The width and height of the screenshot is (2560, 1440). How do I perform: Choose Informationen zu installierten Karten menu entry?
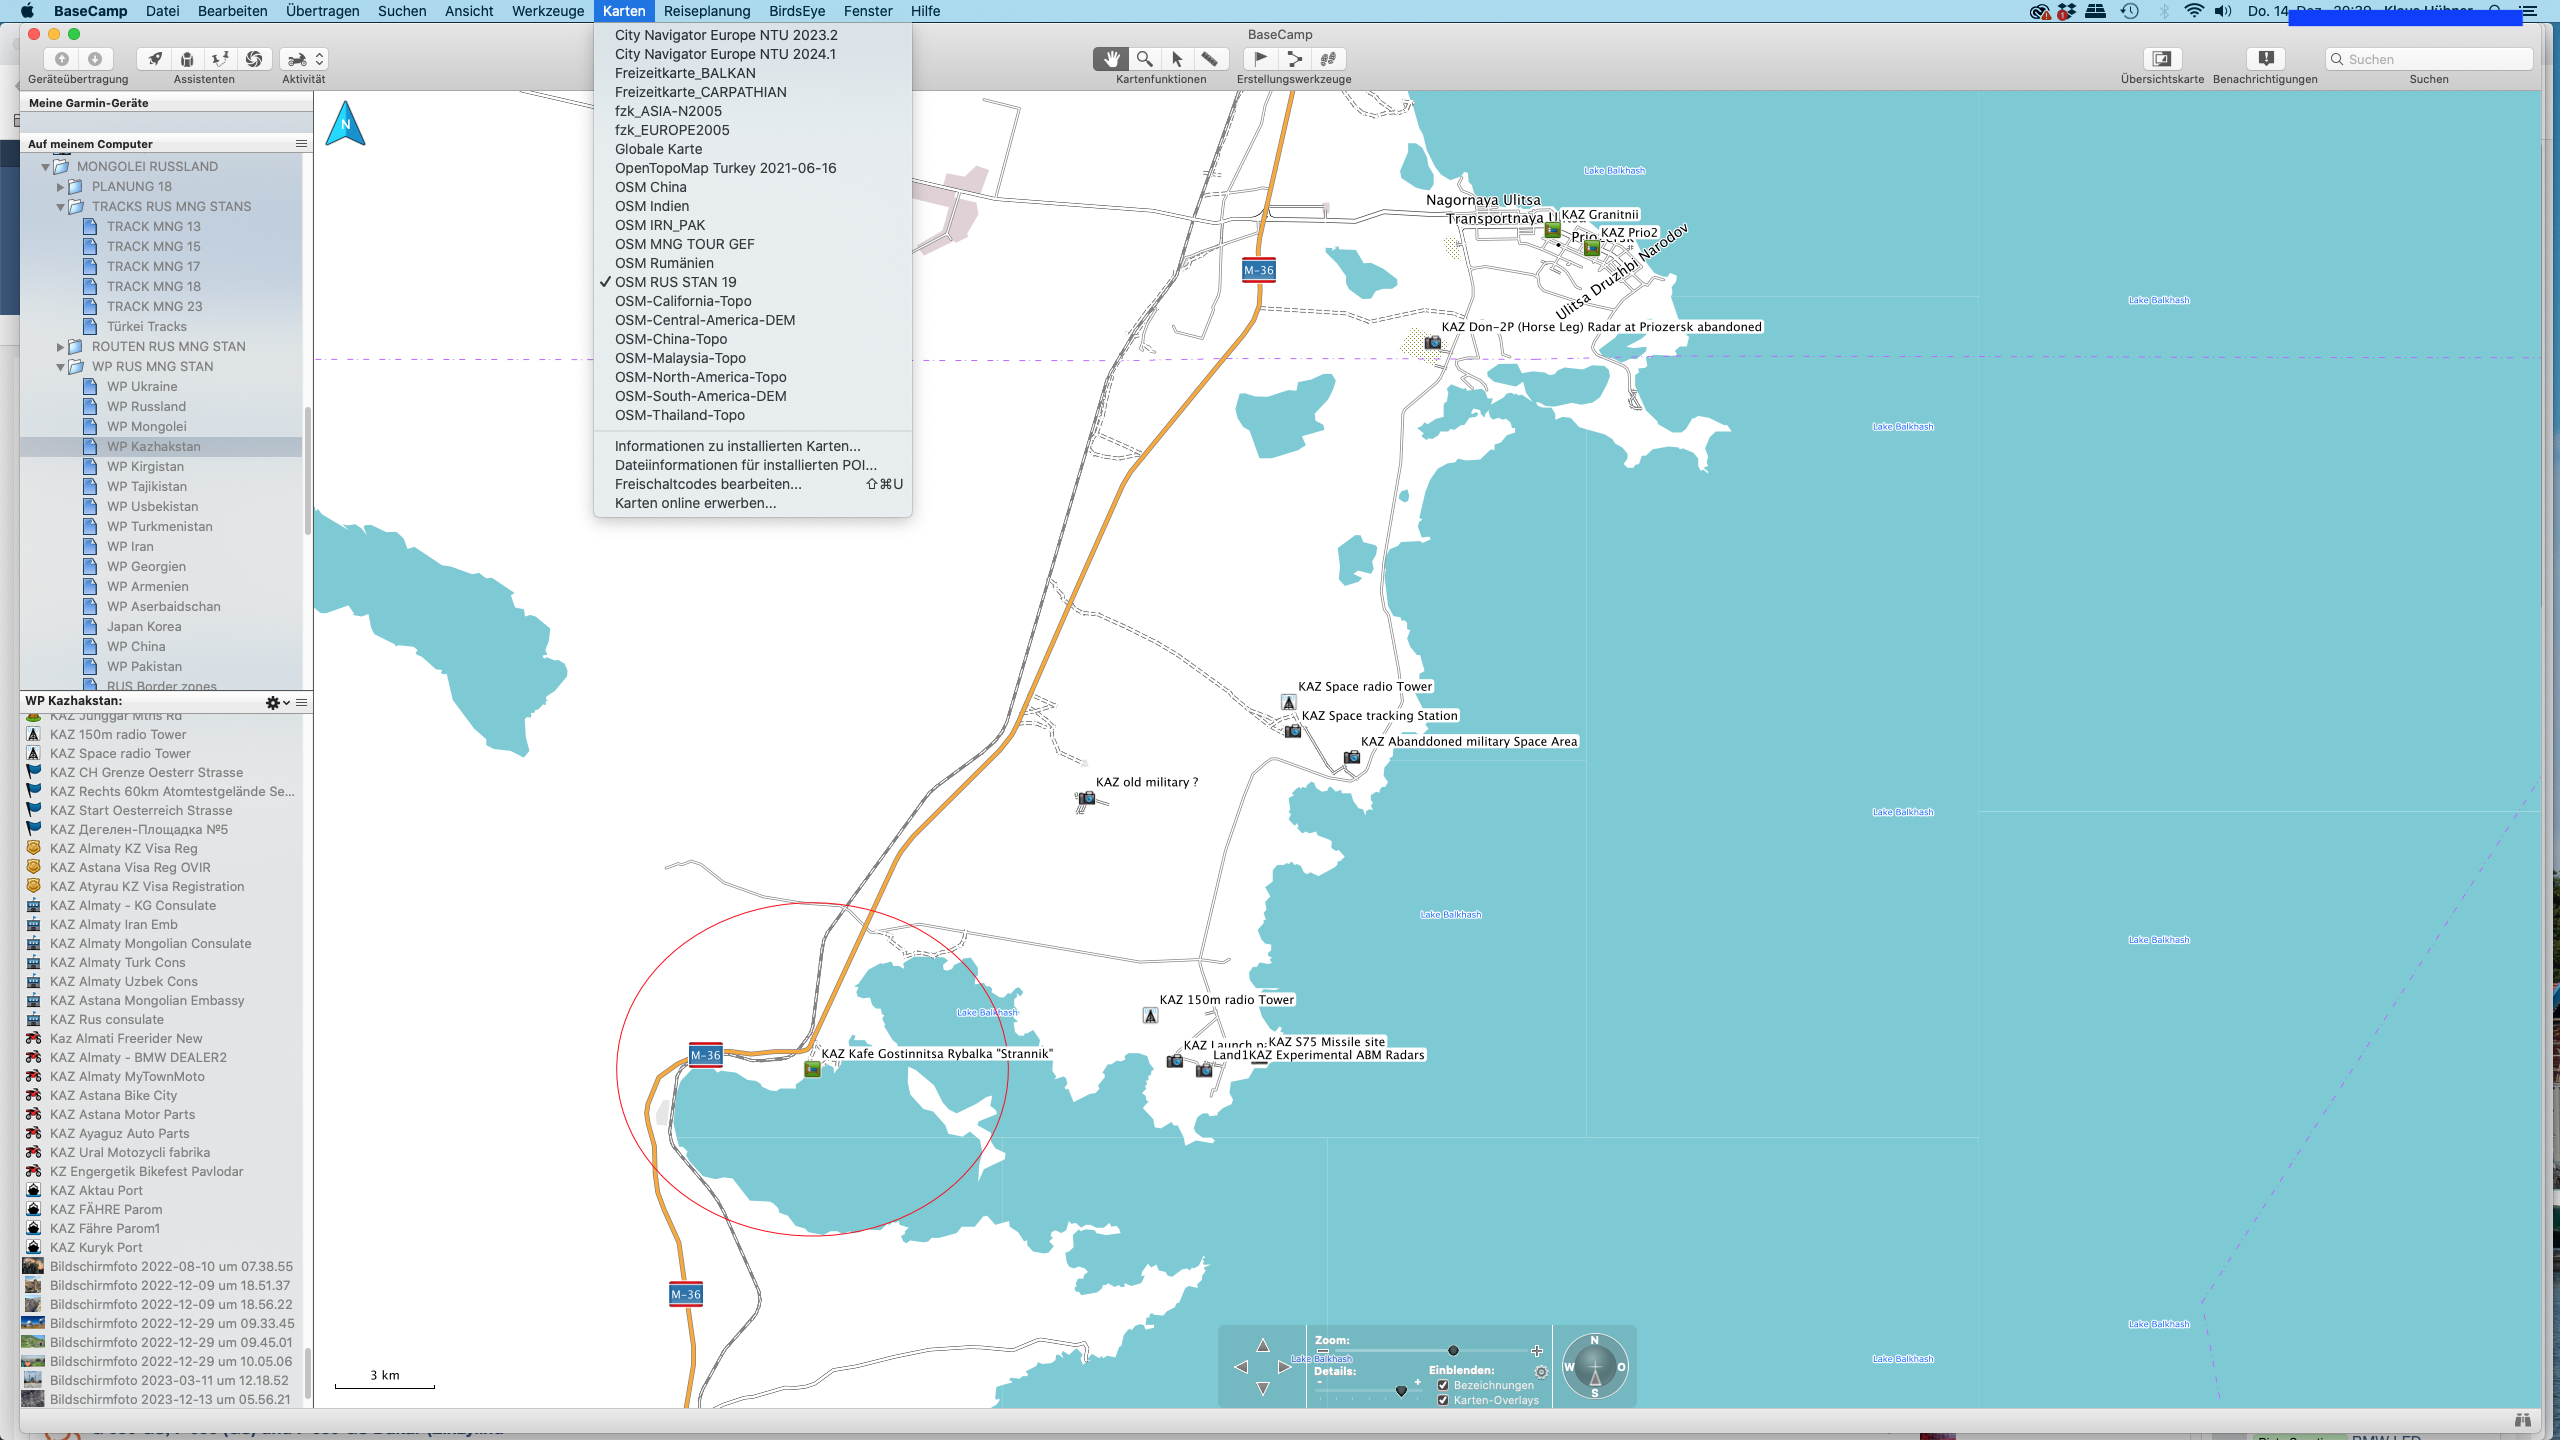(x=737, y=446)
